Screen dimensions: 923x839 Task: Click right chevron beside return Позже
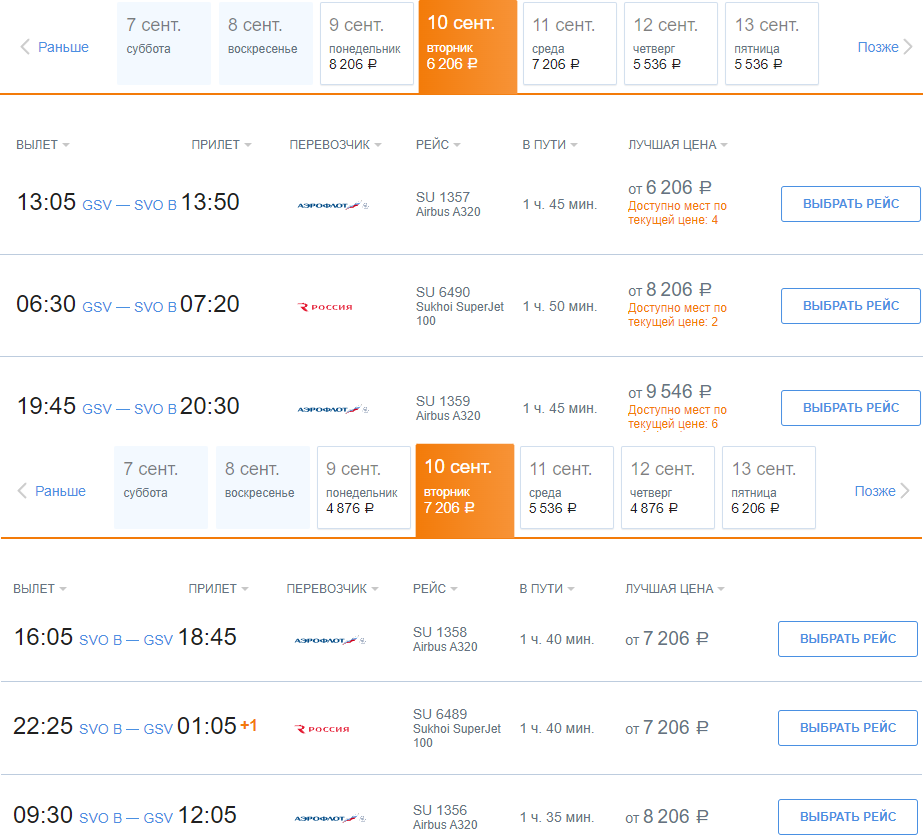tap(905, 491)
